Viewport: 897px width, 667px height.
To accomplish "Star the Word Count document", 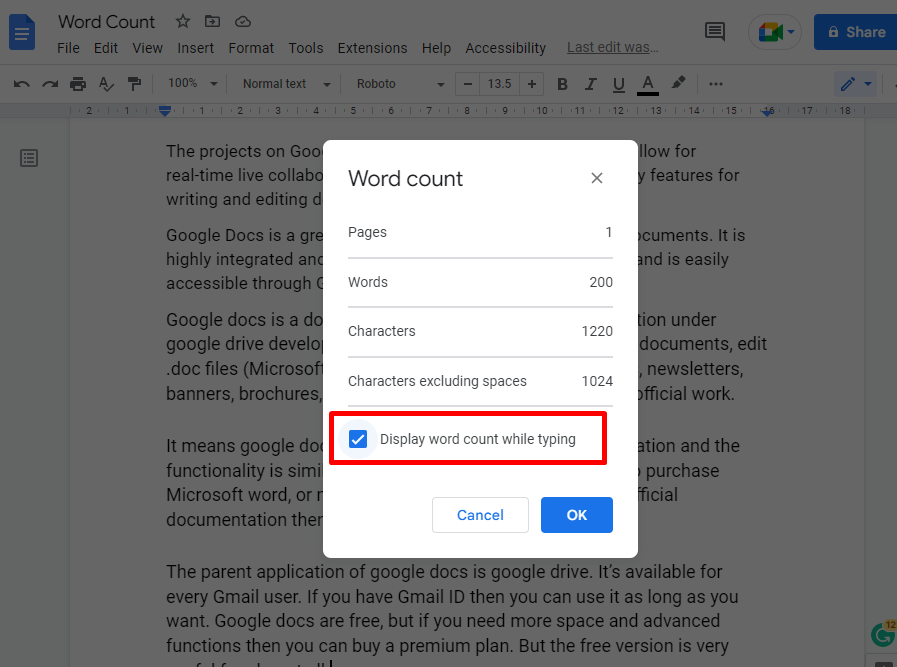I will [182, 22].
